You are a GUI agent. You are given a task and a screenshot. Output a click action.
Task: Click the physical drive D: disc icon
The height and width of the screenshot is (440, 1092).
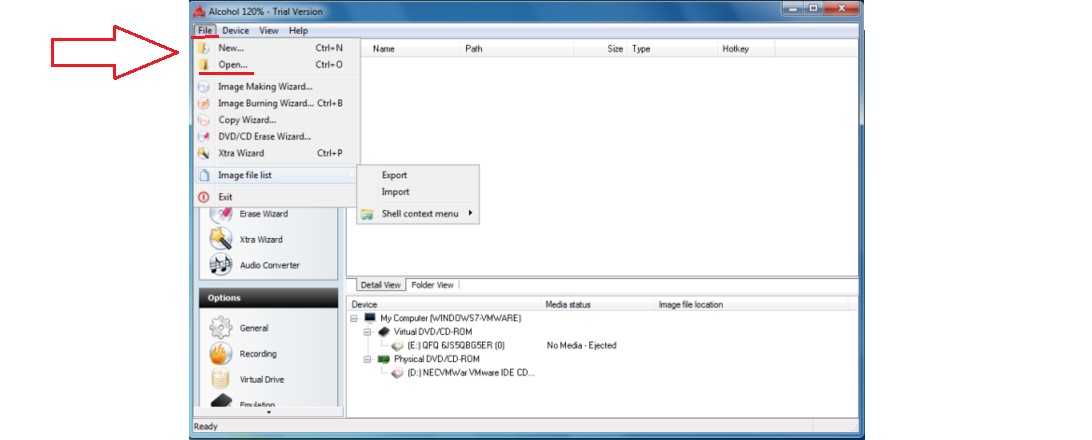coord(398,373)
